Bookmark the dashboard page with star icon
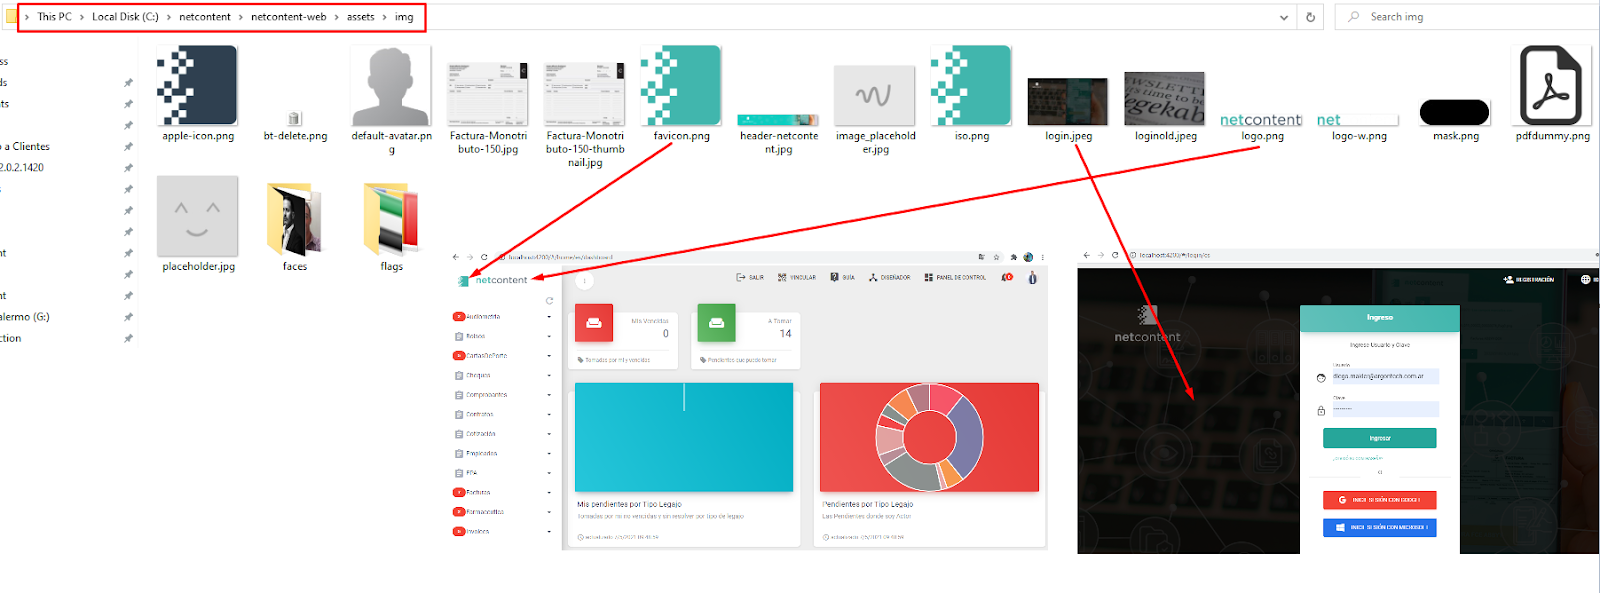Viewport: 1600px width, 593px height. [x=996, y=257]
